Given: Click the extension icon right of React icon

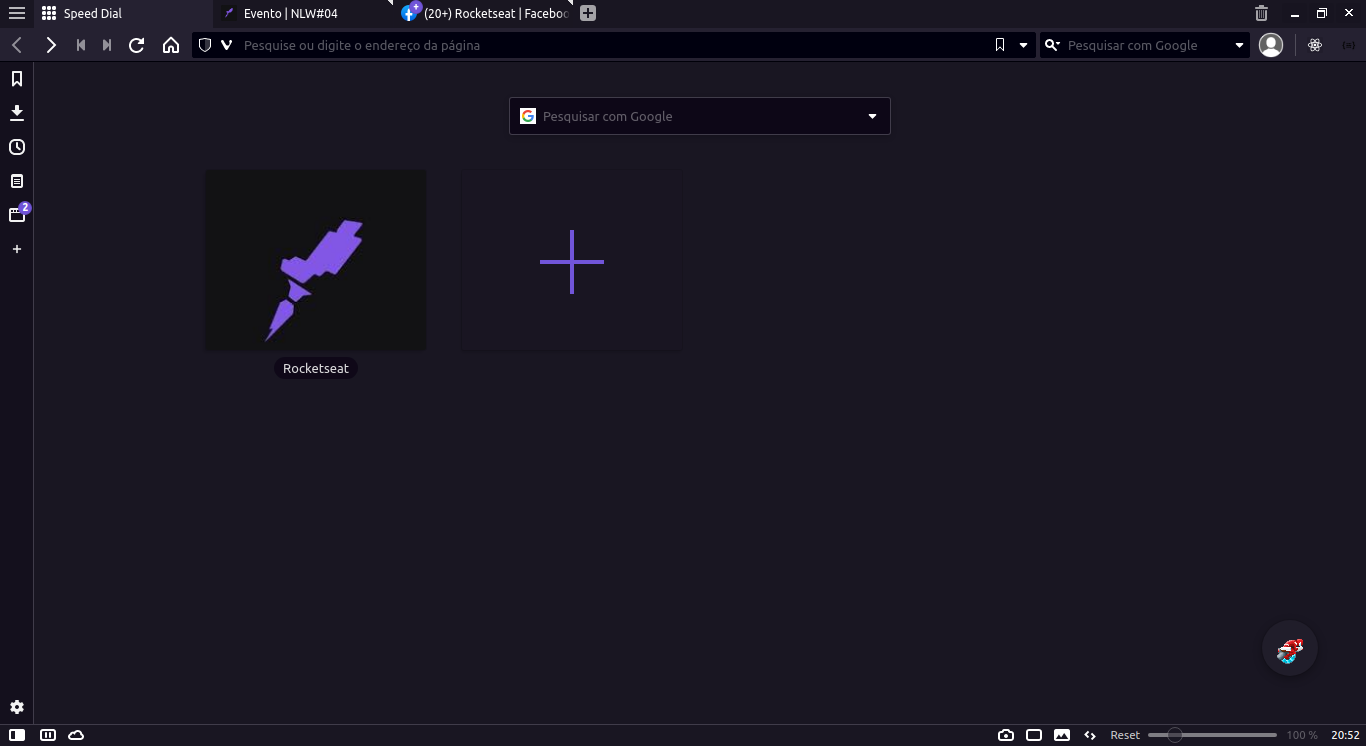Looking at the screenshot, I should coord(1349,45).
